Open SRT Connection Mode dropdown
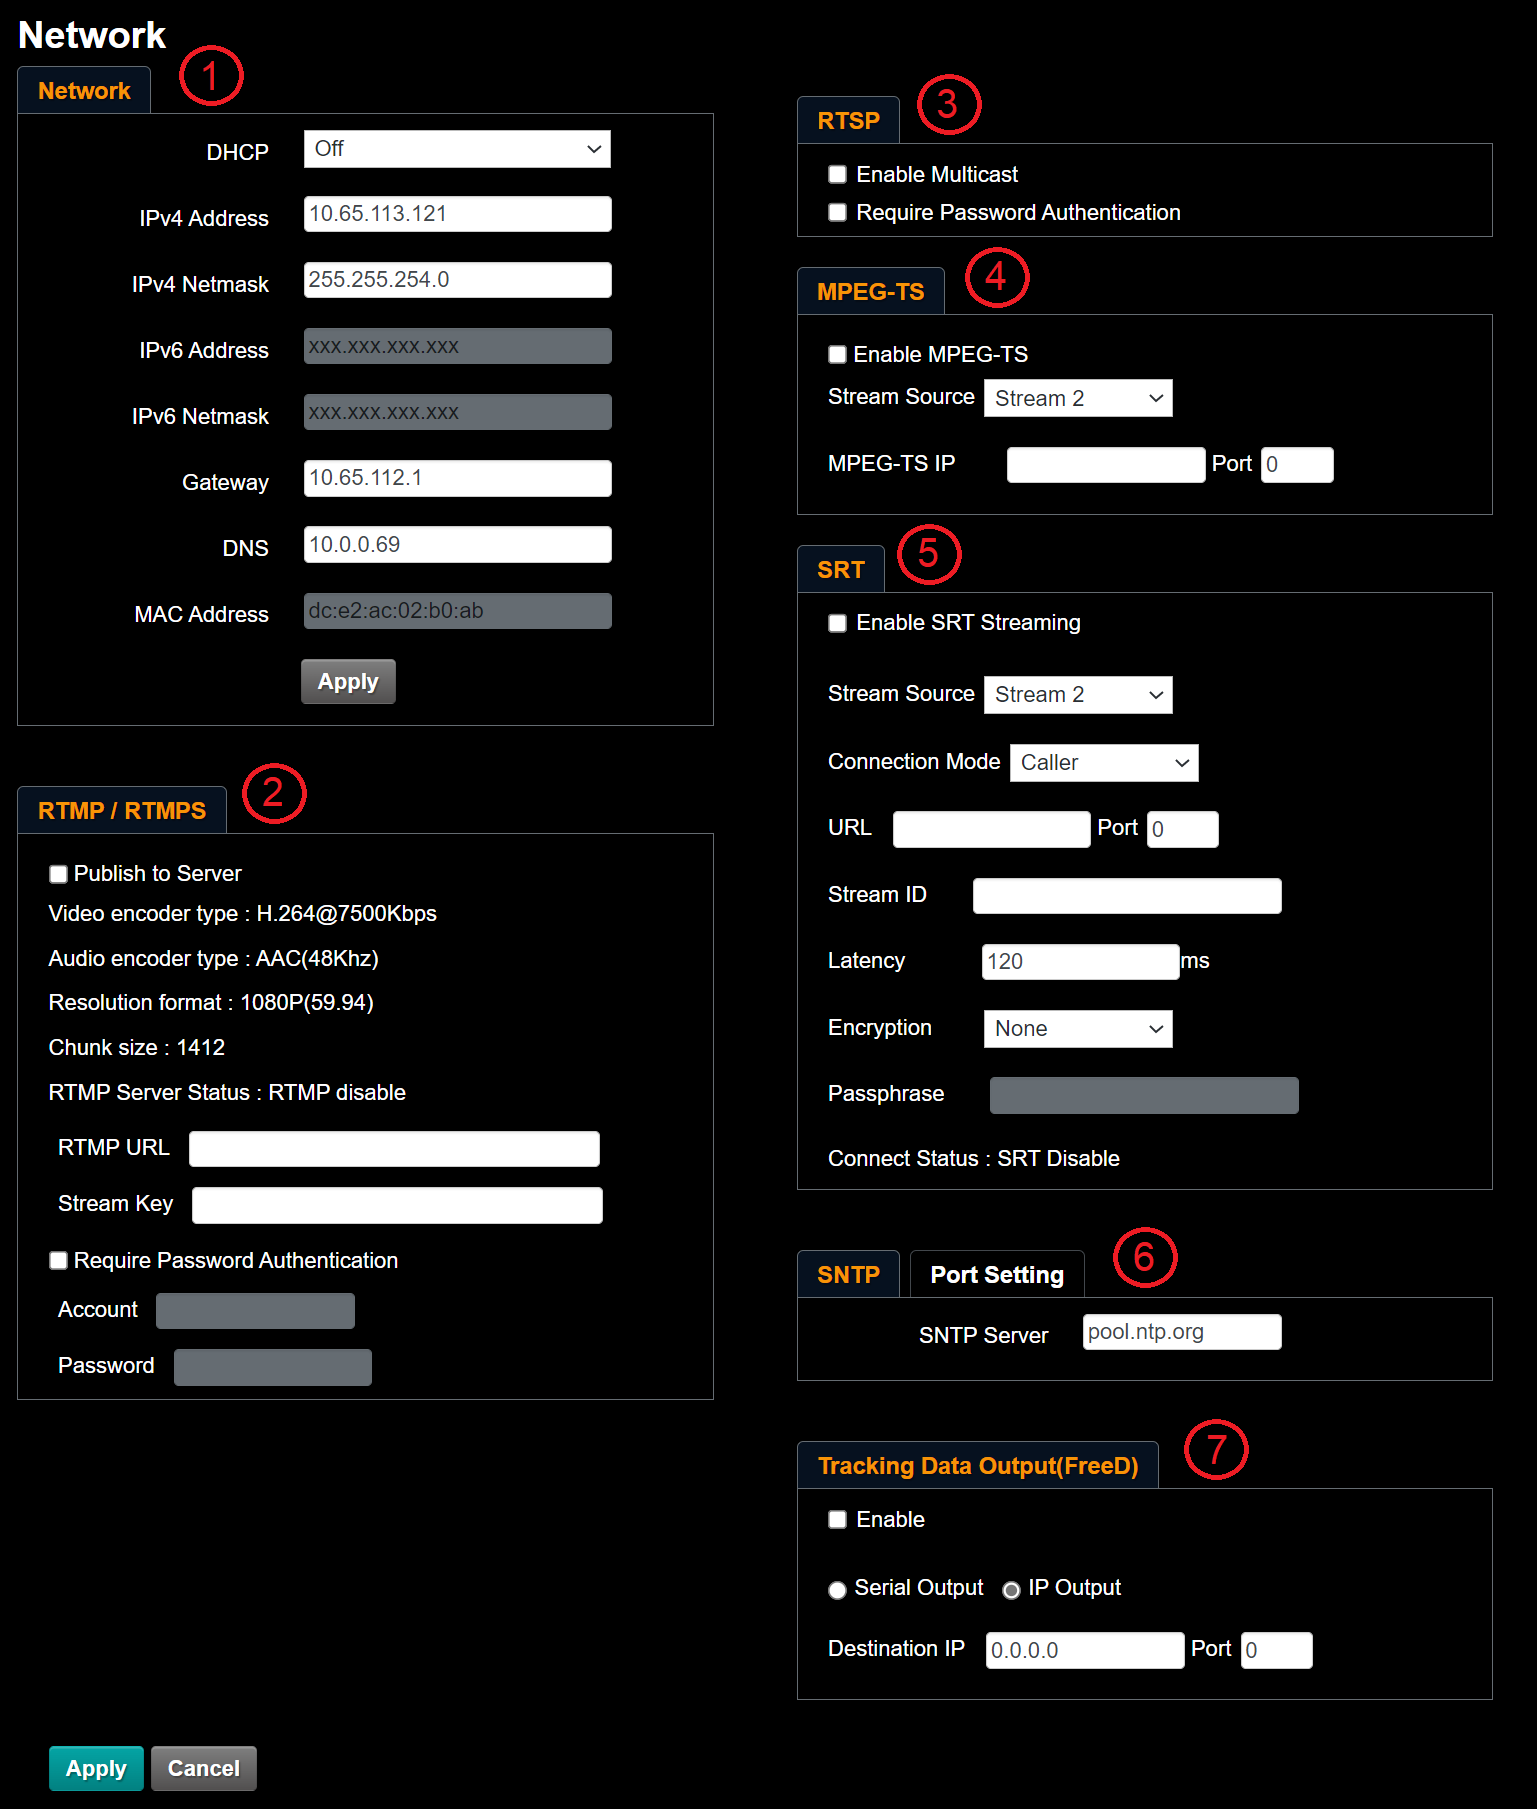Image resolution: width=1537 pixels, height=1809 pixels. 1103,763
